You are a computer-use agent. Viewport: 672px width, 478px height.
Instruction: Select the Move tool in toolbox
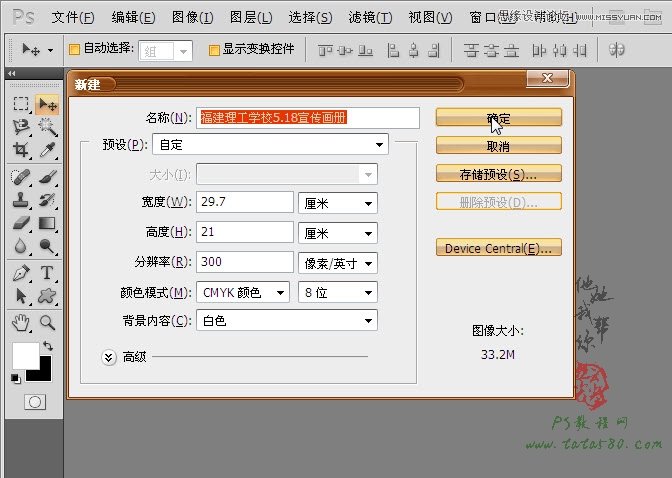[47, 104]
